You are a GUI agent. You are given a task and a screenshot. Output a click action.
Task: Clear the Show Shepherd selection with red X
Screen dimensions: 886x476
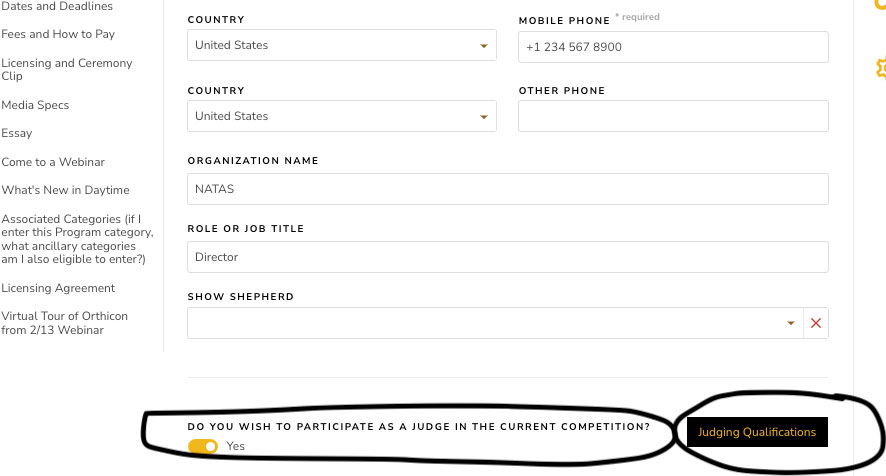[816, 323]
